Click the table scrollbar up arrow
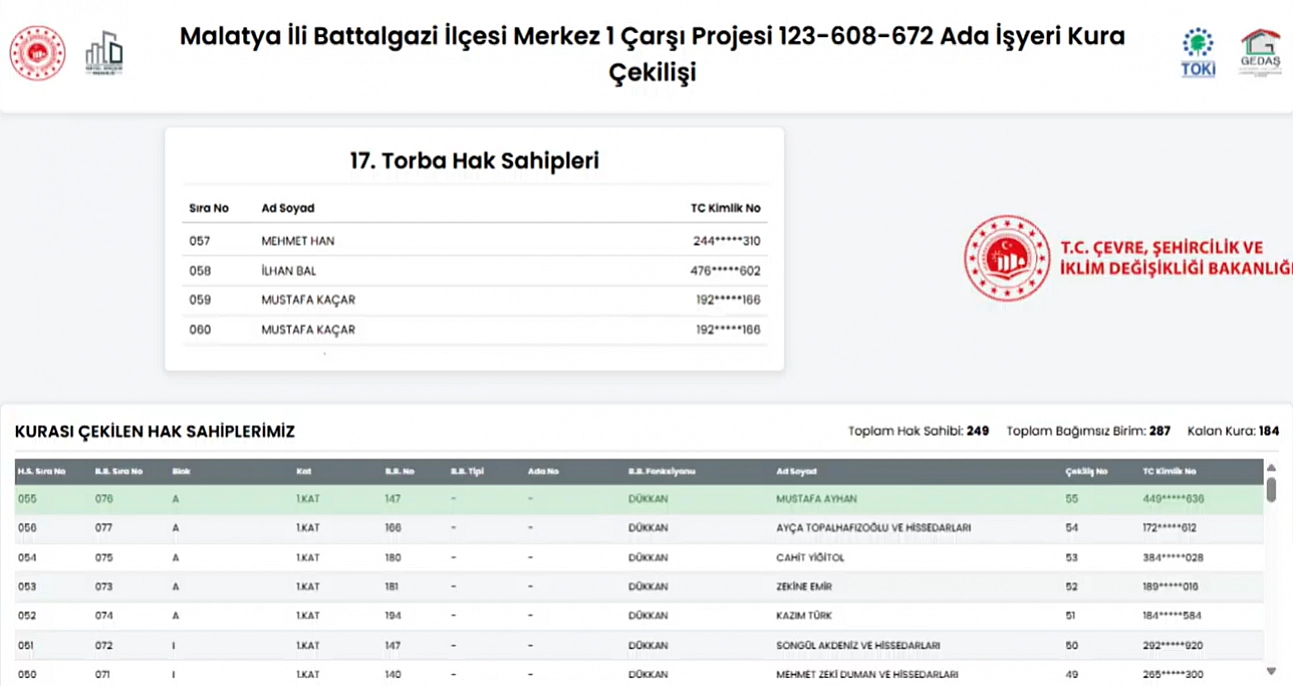 [1271, 468]
